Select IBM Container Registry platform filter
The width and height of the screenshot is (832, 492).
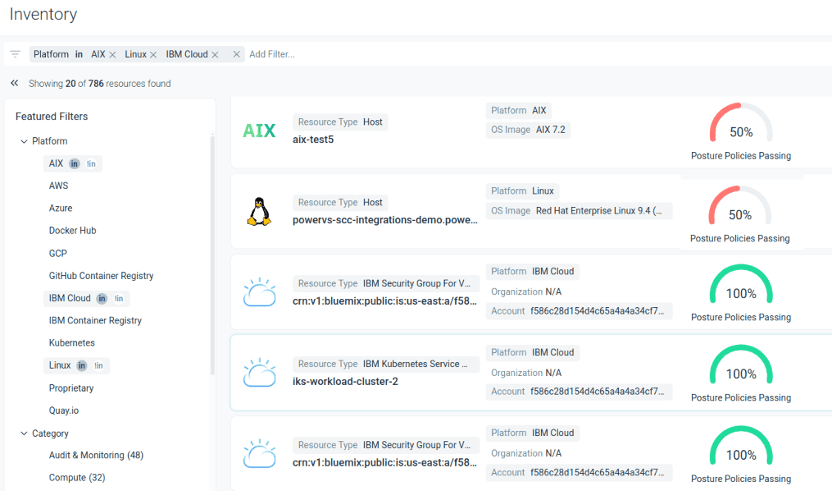click(96, 321)
